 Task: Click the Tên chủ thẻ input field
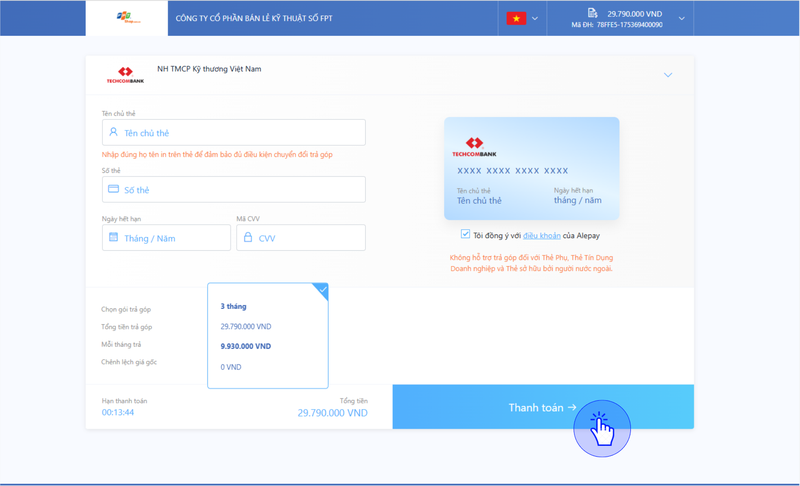pos(234,133)
